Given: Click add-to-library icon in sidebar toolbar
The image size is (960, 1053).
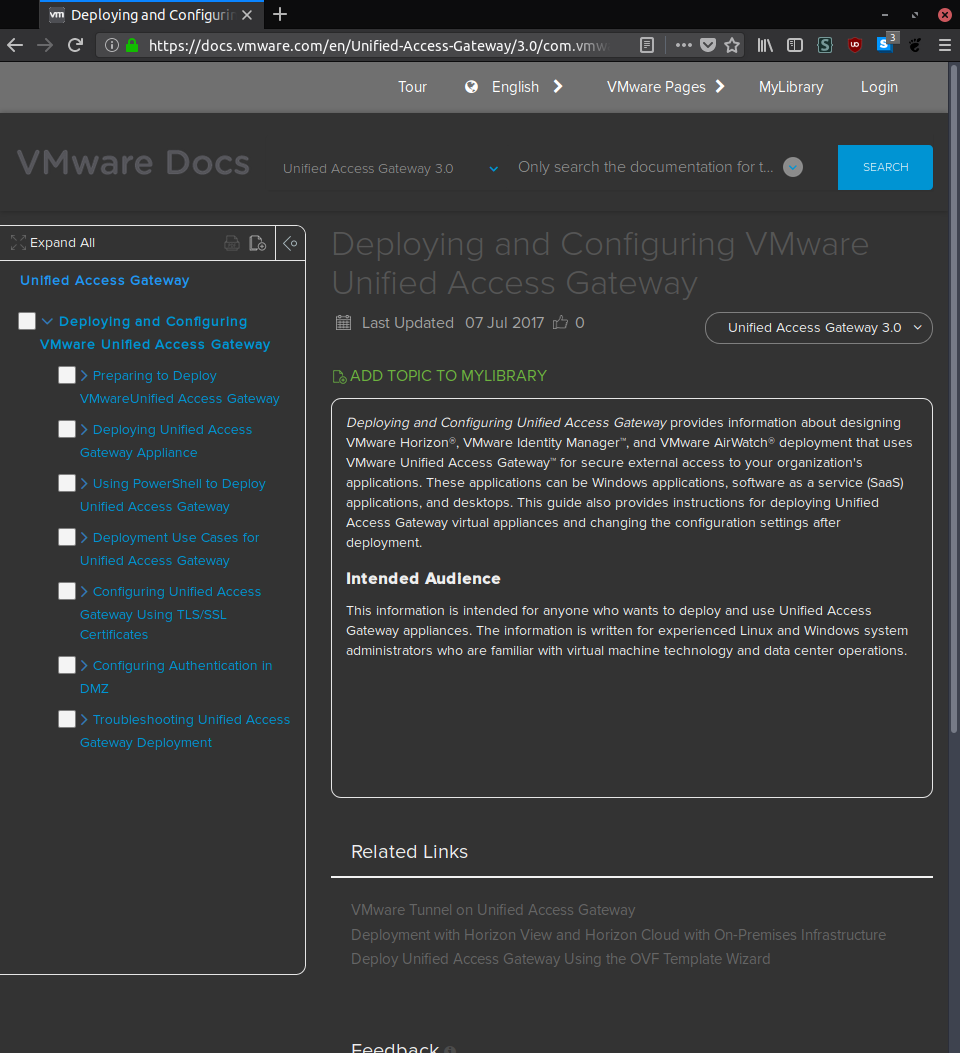Looking at the screenshot, I should [258, 242].
